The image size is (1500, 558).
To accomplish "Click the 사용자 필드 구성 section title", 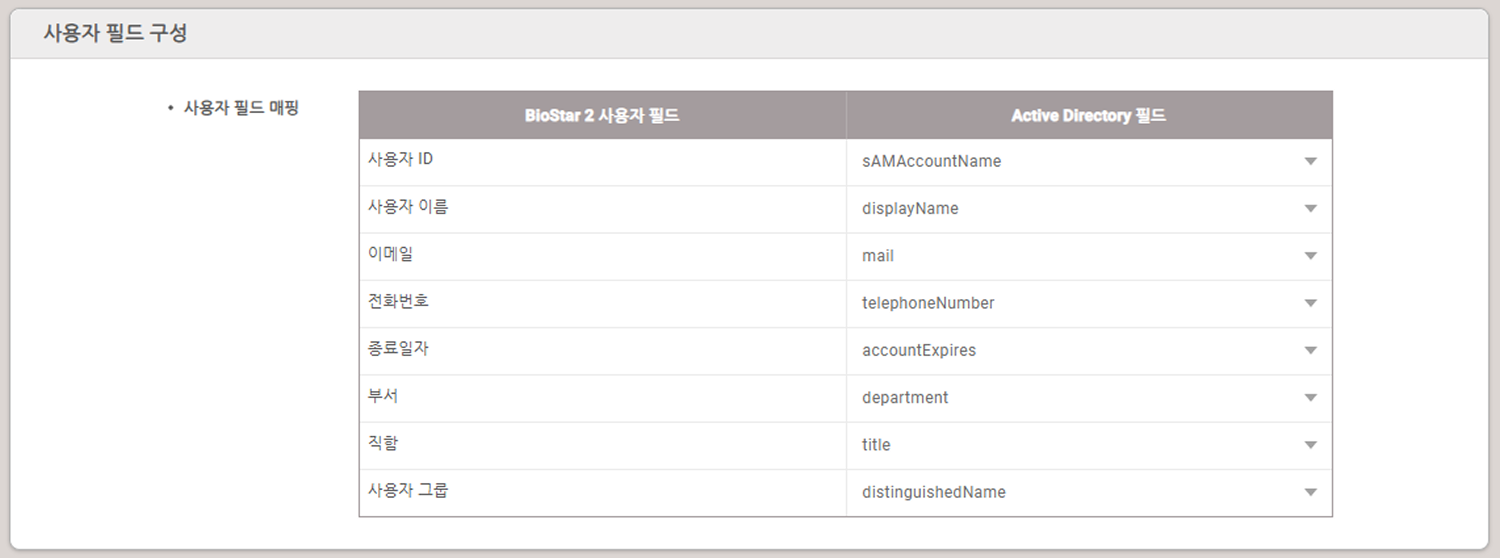I will [115, 32].
